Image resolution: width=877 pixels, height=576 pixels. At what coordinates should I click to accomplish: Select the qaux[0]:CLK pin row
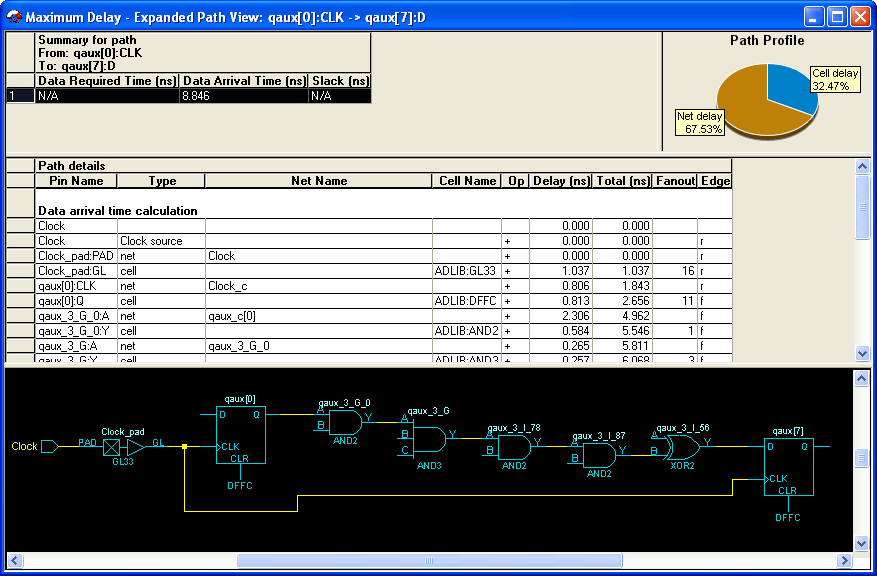tap(384, 286)
